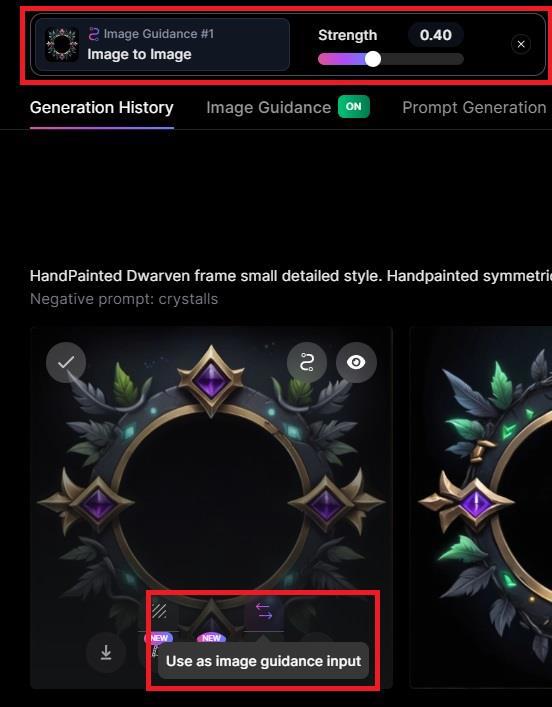Click the eye icon on the first image

coord(356,362)
